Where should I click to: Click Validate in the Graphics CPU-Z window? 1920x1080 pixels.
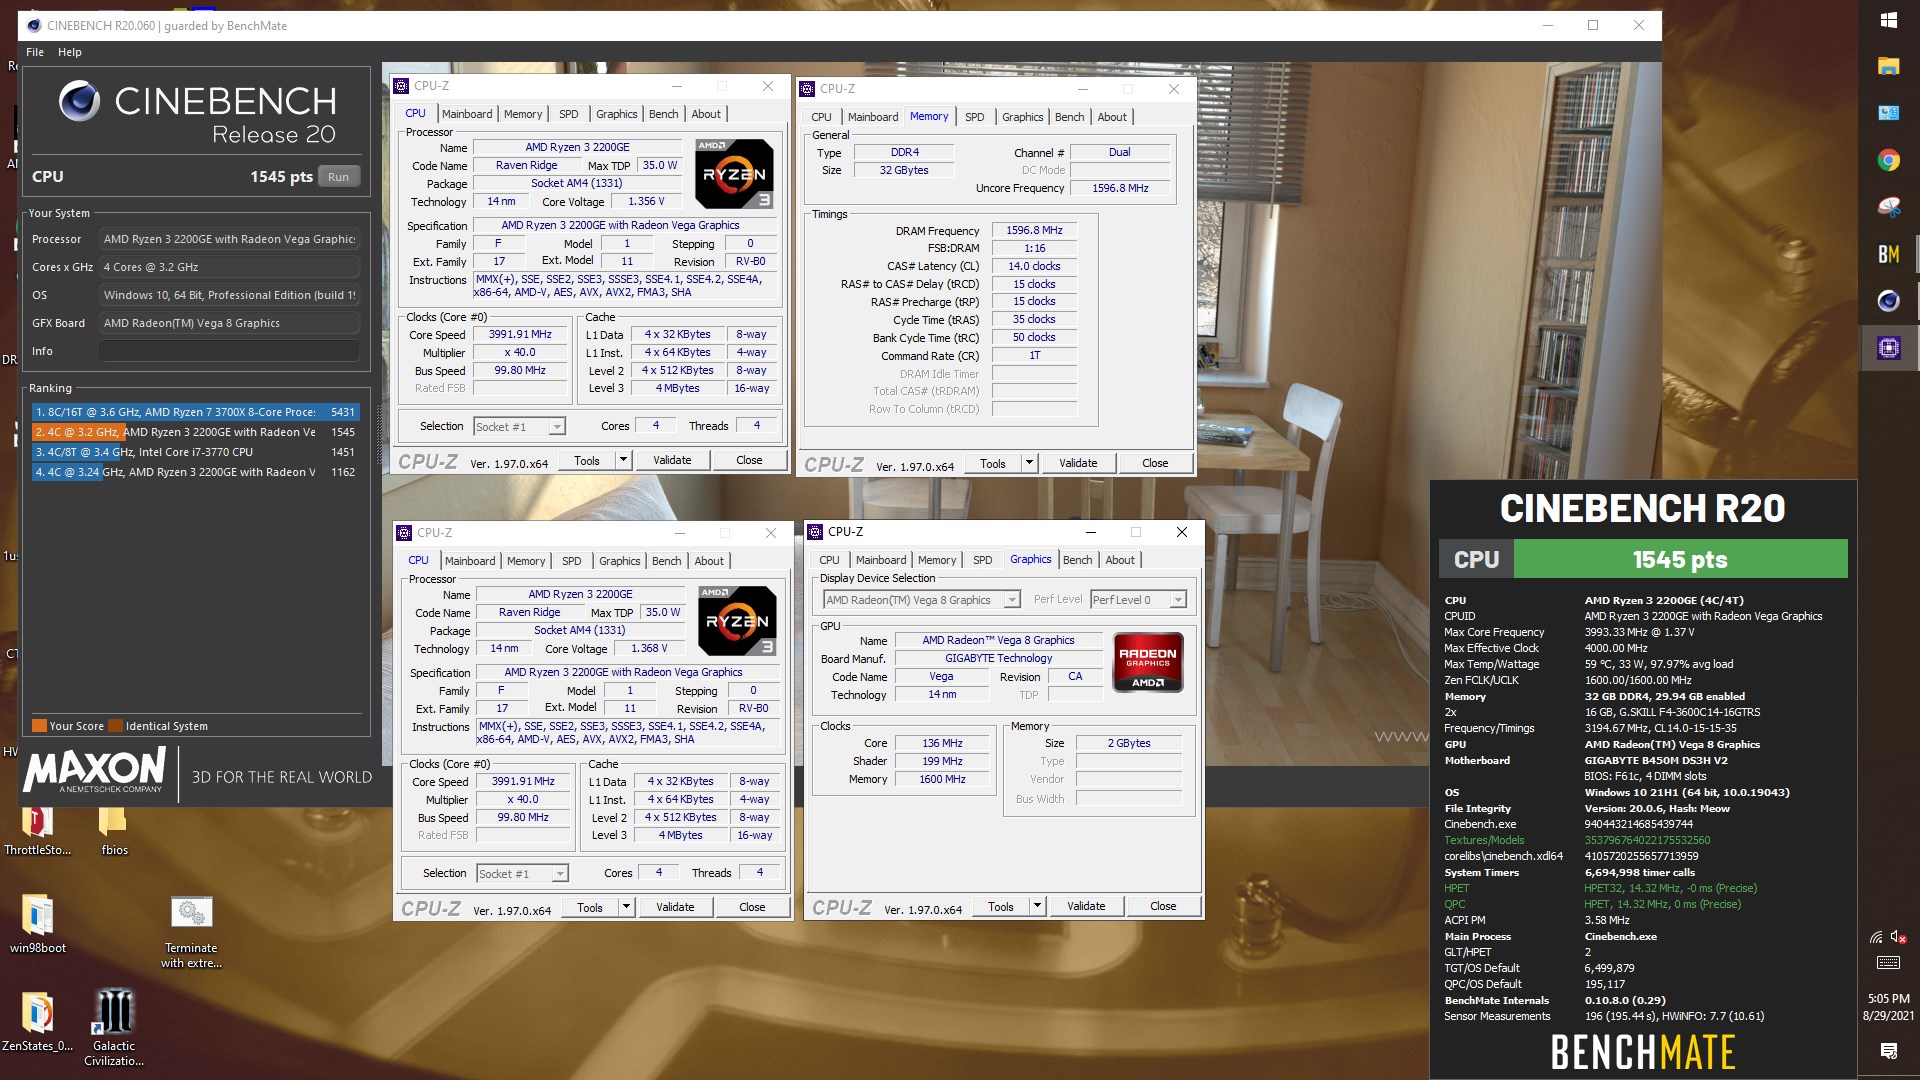tap(1086, 906)
